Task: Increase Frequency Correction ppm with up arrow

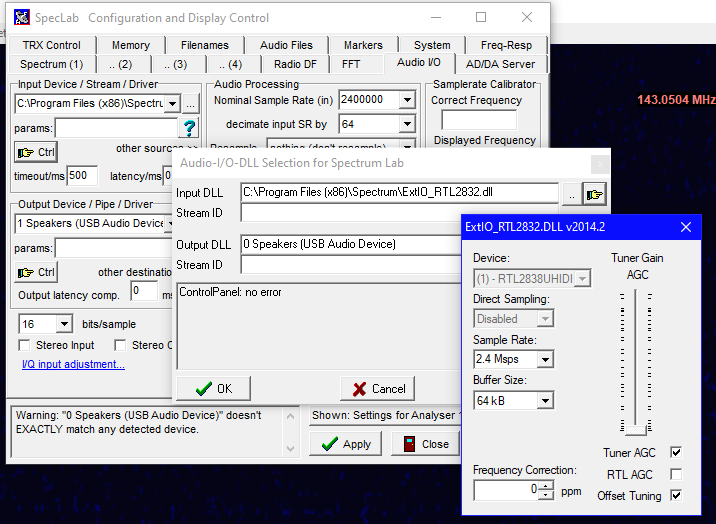Action: pos(546,486)
